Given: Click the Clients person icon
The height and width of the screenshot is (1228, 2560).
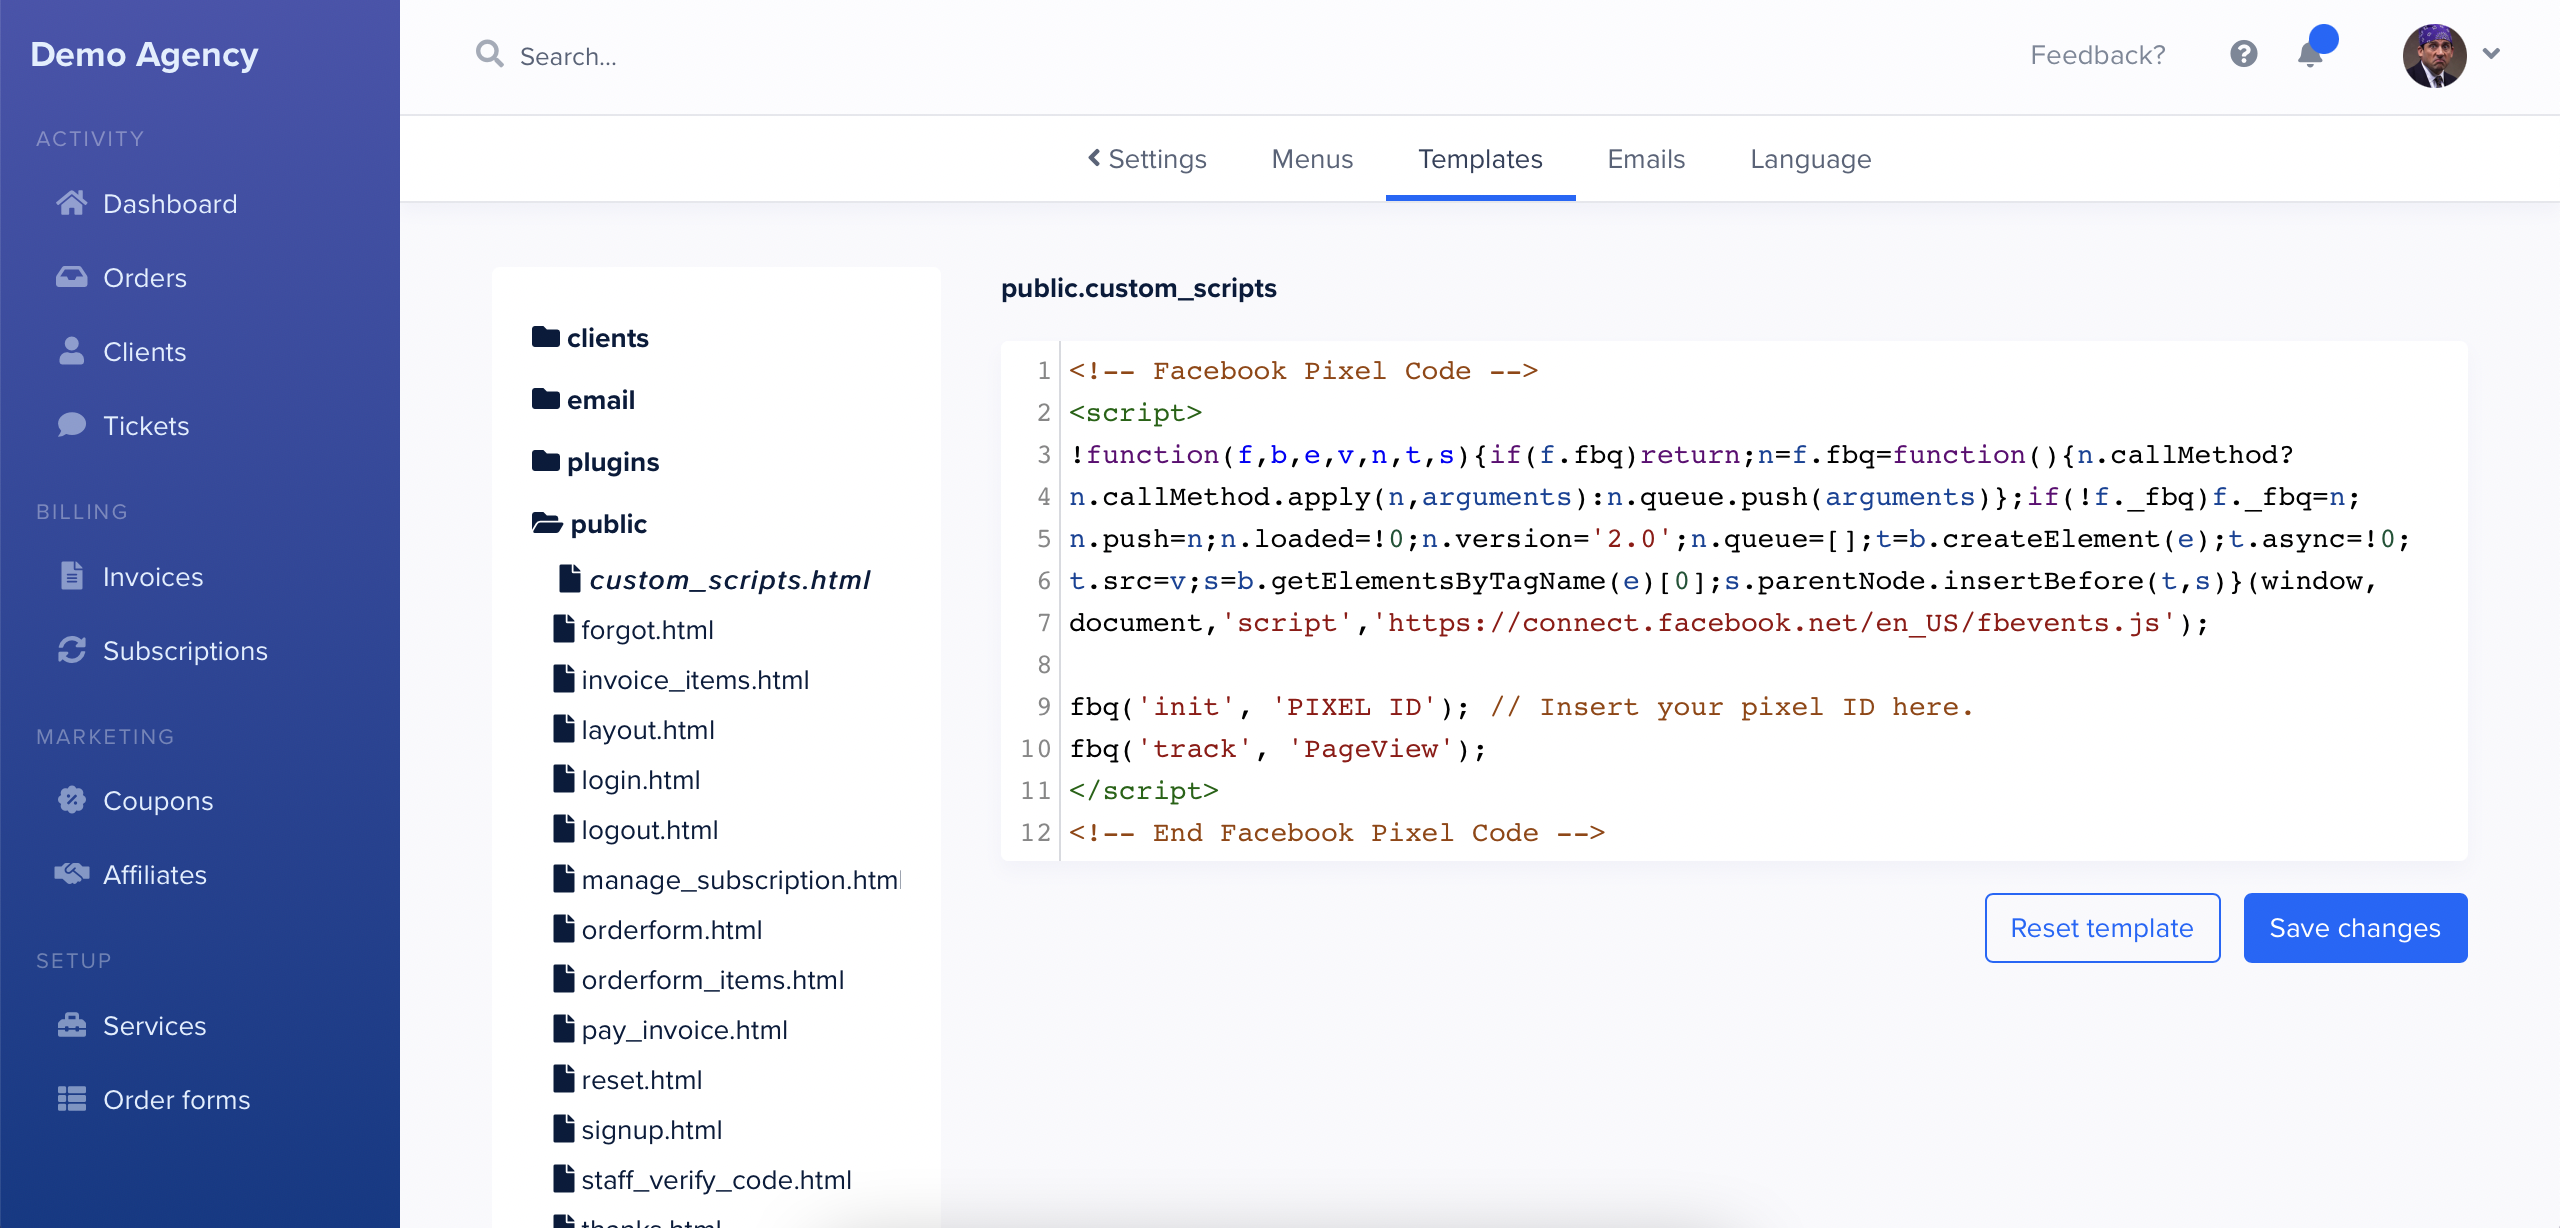Looking at the screenshot, I should [x=71, y=351].
